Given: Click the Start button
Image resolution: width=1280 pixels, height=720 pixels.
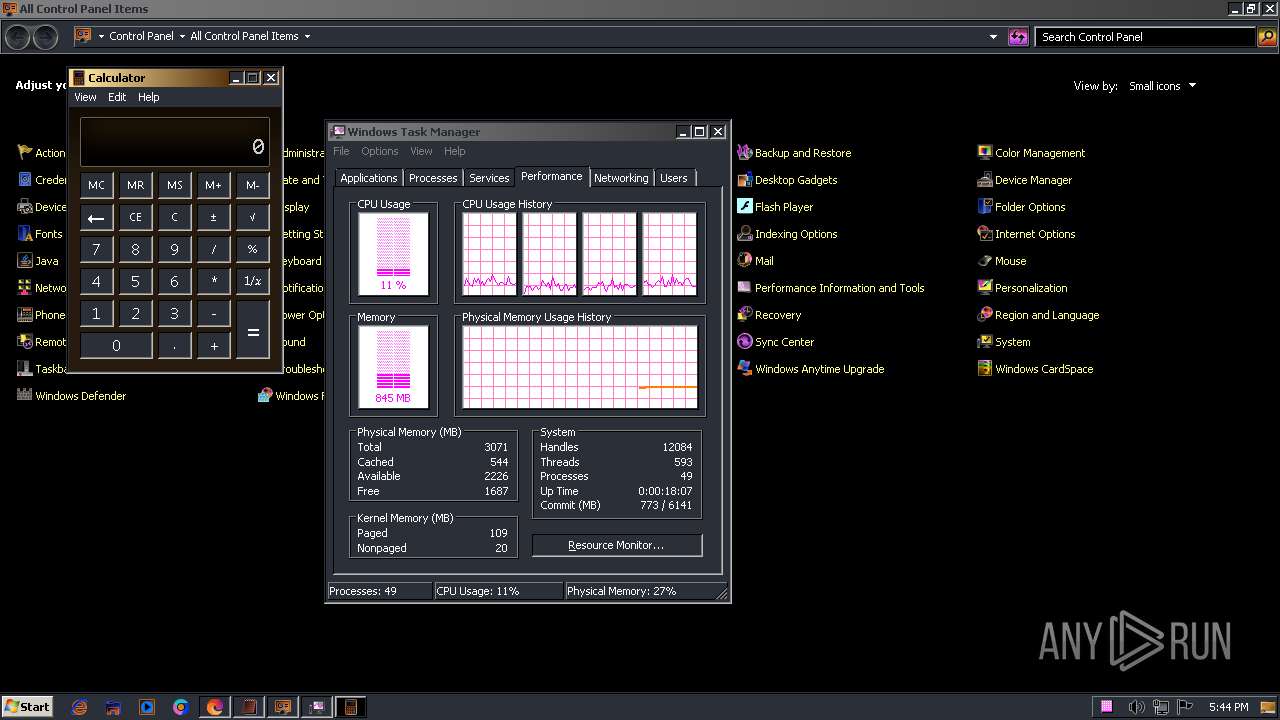Looking at the screenshot, I should coord(27,707).
